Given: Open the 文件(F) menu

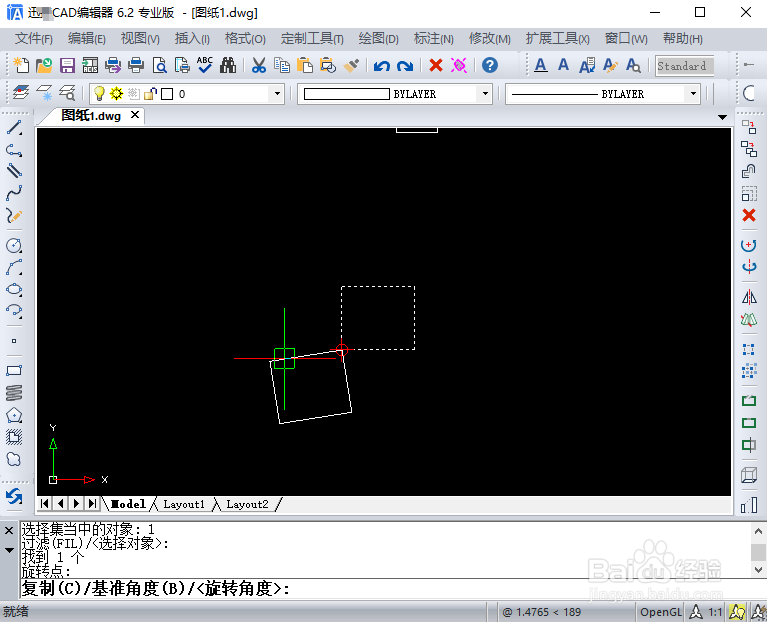Looking at the screenshot, I should click(x=33, y=39).
